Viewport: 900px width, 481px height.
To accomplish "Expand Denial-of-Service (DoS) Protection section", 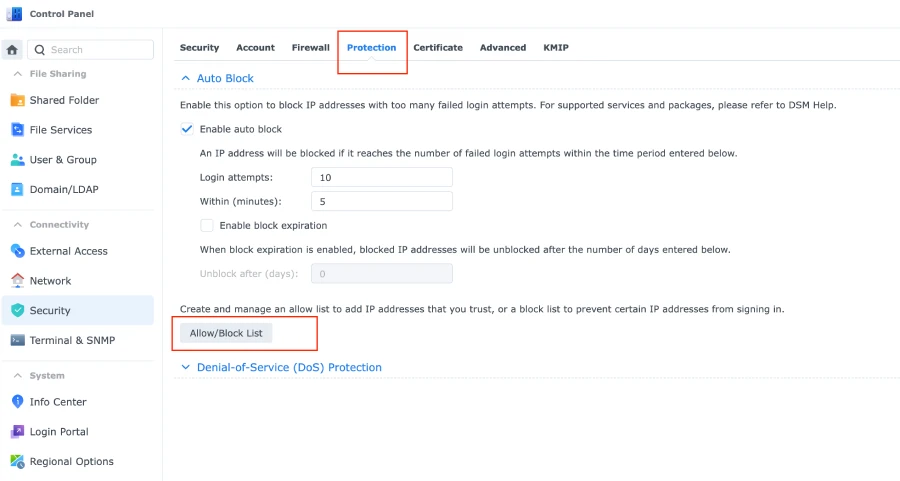I will [185, 367].
